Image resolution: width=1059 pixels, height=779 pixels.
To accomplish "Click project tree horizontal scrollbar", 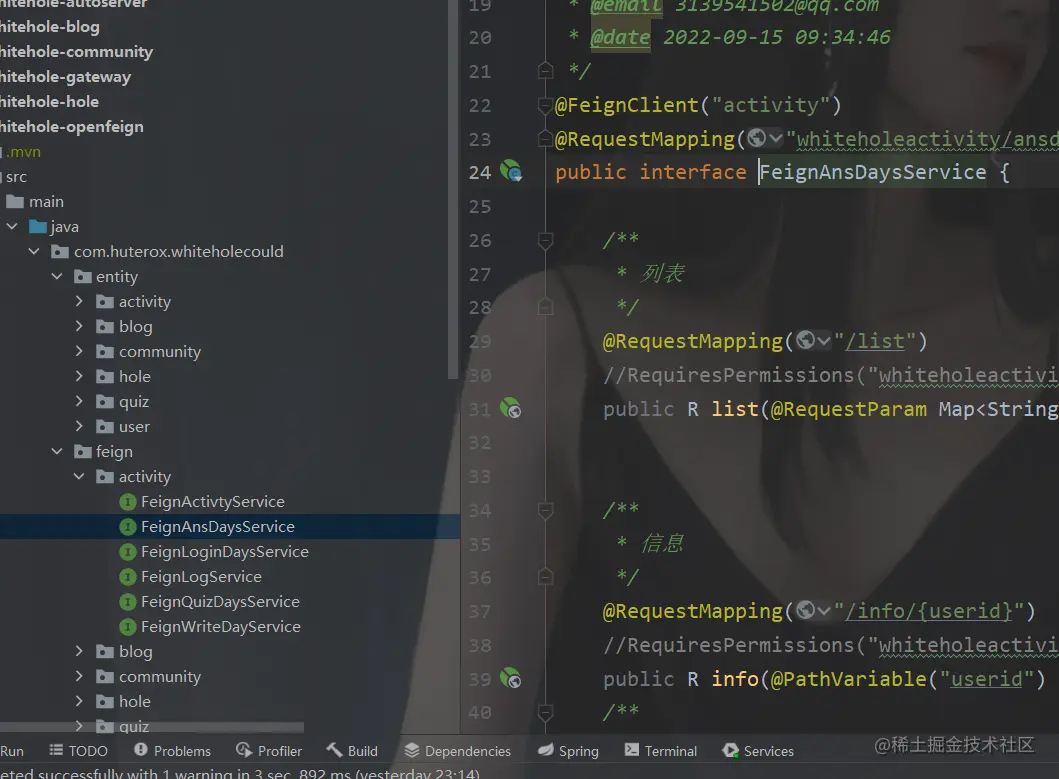I will click(152, 728).
